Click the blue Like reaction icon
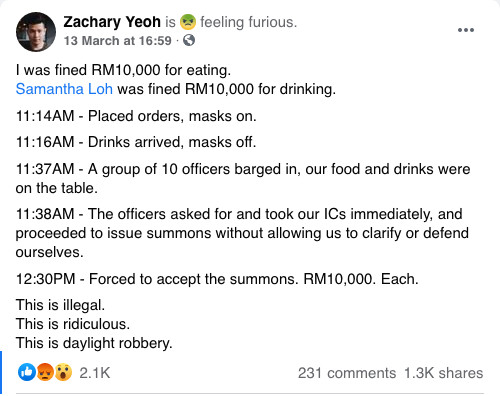The height and width of the screenshot is (396, 500). (27, 372)
